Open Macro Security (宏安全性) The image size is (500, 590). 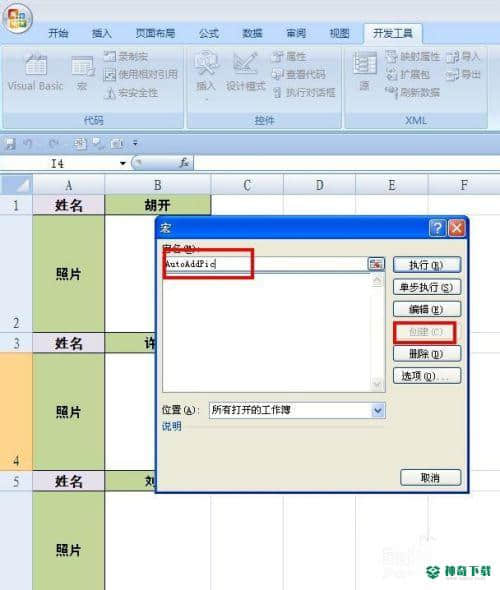(131, 93)
